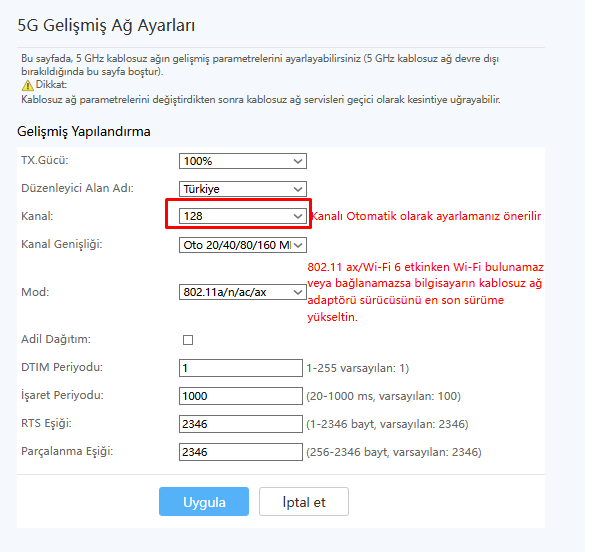Click the DTIM range hint 1-255 text
The height and width of the screenshot is (552, 594).
(358, 368)
